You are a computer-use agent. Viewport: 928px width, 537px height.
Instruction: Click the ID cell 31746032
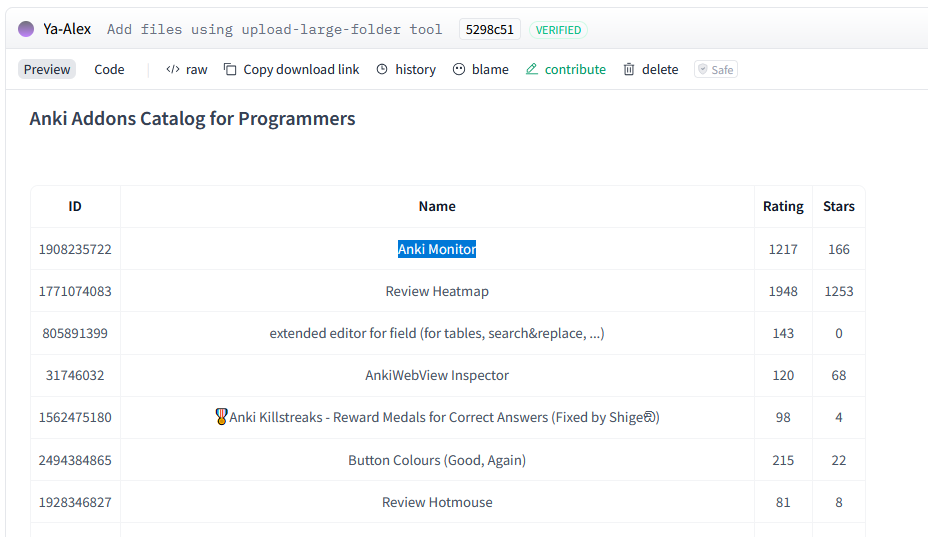coord(75,375)
